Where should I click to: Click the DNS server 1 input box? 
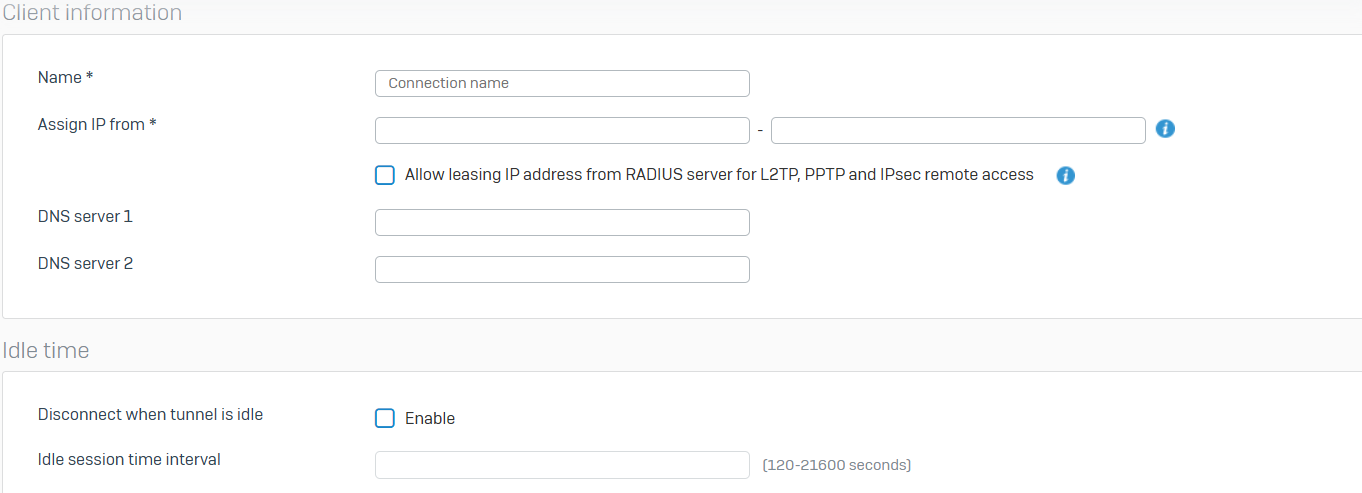coord(562,222)
